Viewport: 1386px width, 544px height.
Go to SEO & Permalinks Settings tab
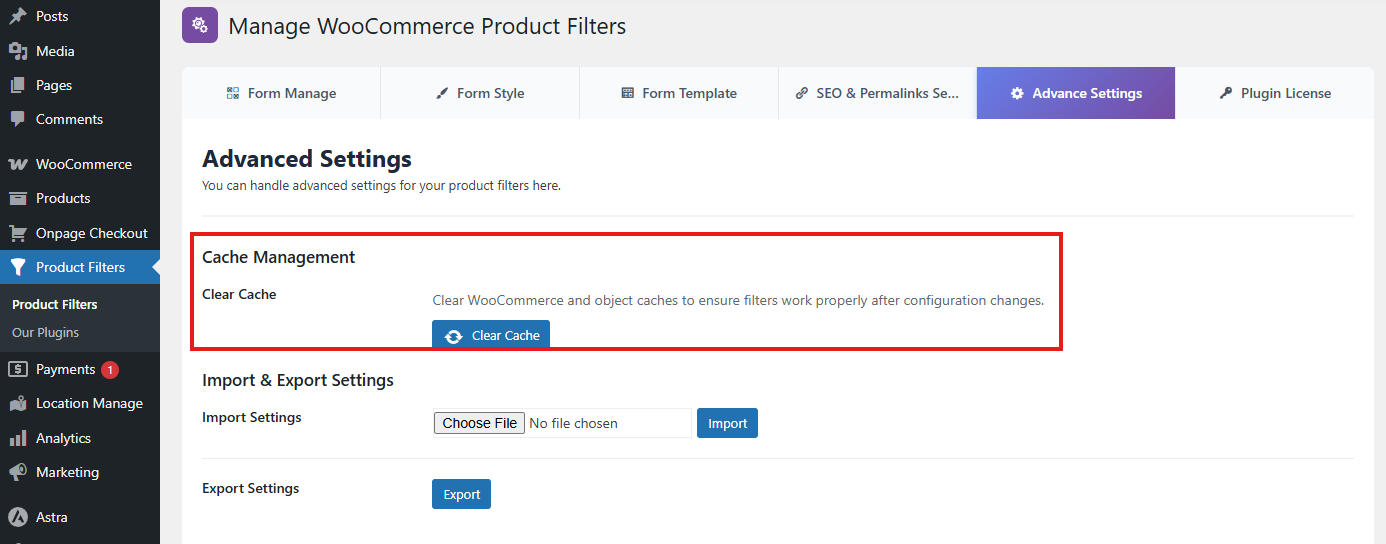[x=877, y=93]
